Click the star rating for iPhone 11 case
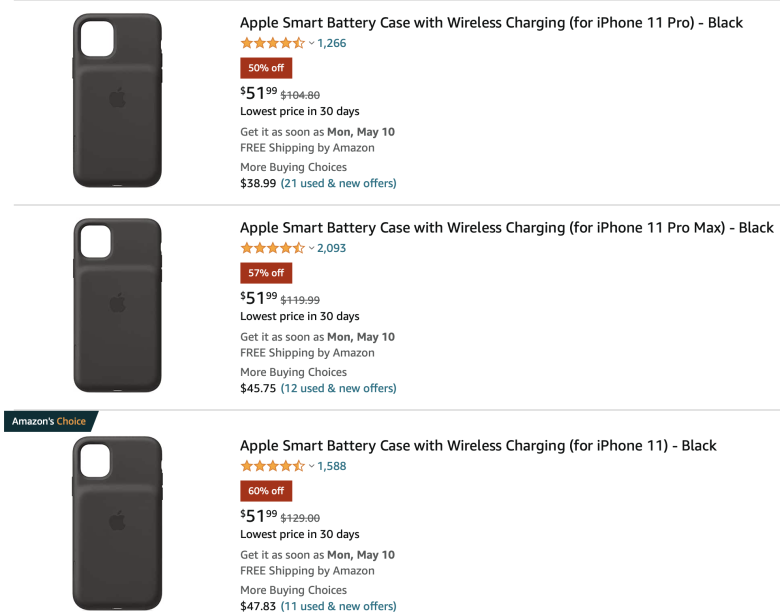The height and width of the screenshot is (615, 780). point(272,466)
